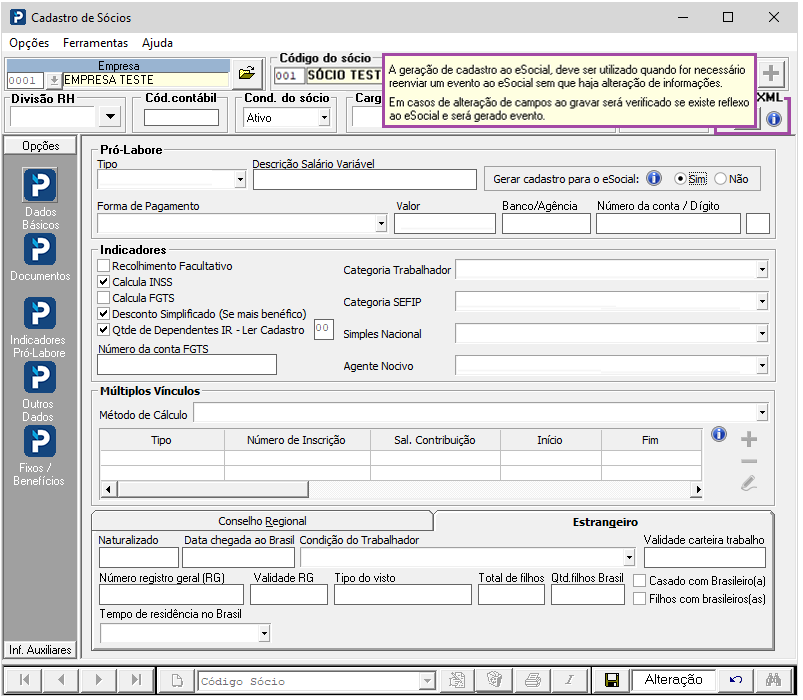Toggle Calcula INSS checkbox
Viewport: 803px width, 700px height.
[x=103, y=281]
